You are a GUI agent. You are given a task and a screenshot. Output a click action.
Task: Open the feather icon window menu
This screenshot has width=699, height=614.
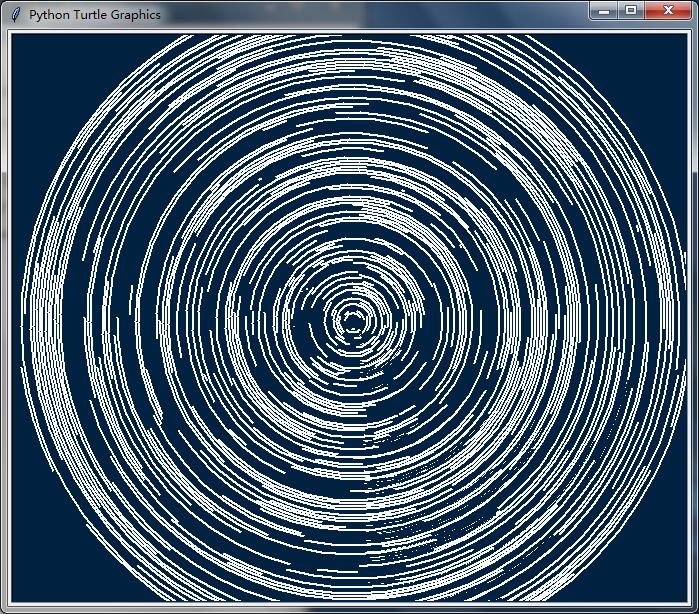pyautogui.click(x=16, y=15)
